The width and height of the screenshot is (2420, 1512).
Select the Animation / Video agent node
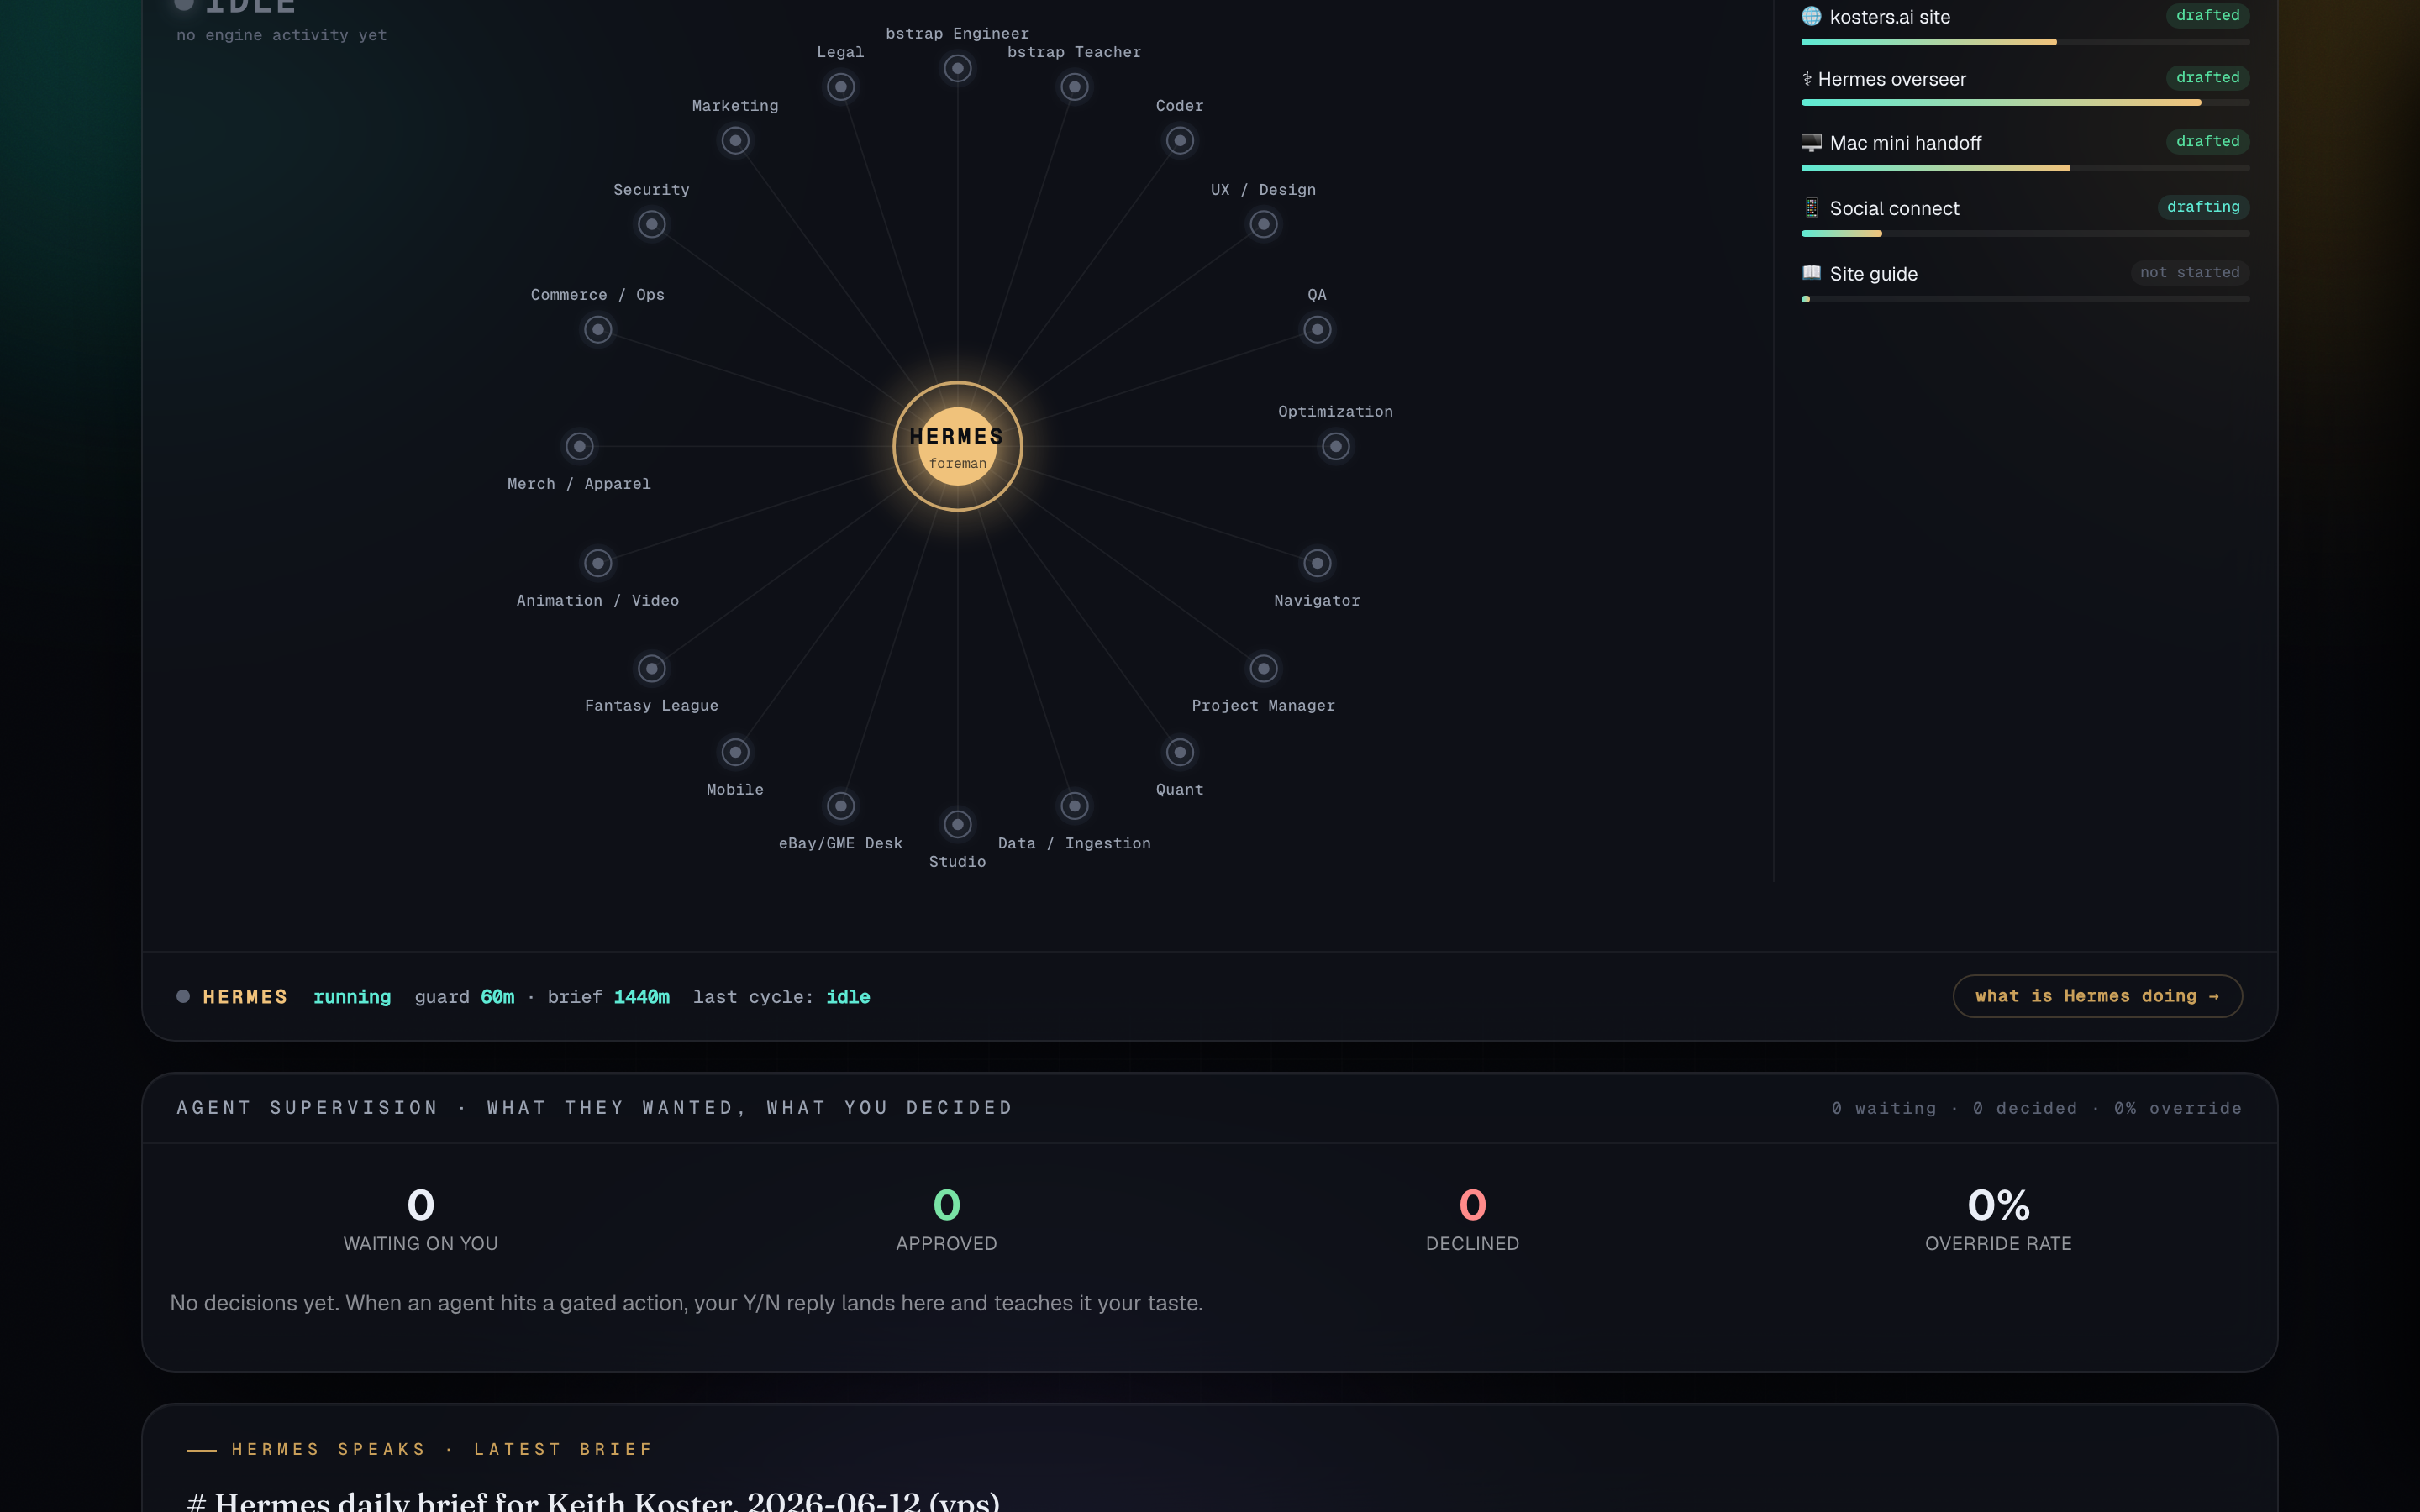coord(597,563)
